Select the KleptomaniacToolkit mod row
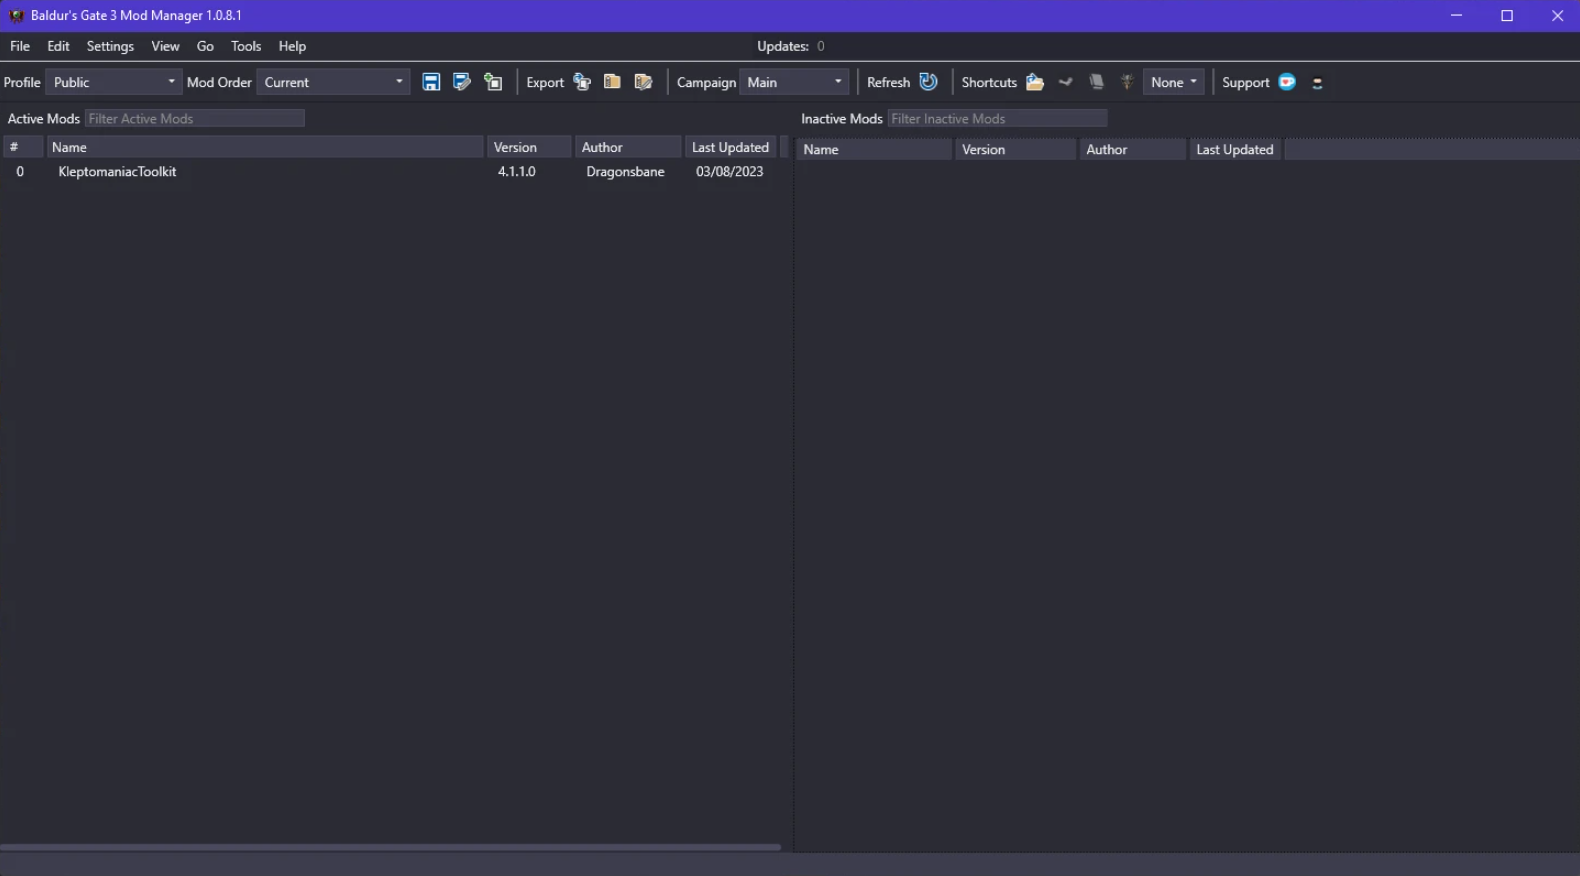The width and height of the screenshot is (1580, 876). click(x=117, y=172)
